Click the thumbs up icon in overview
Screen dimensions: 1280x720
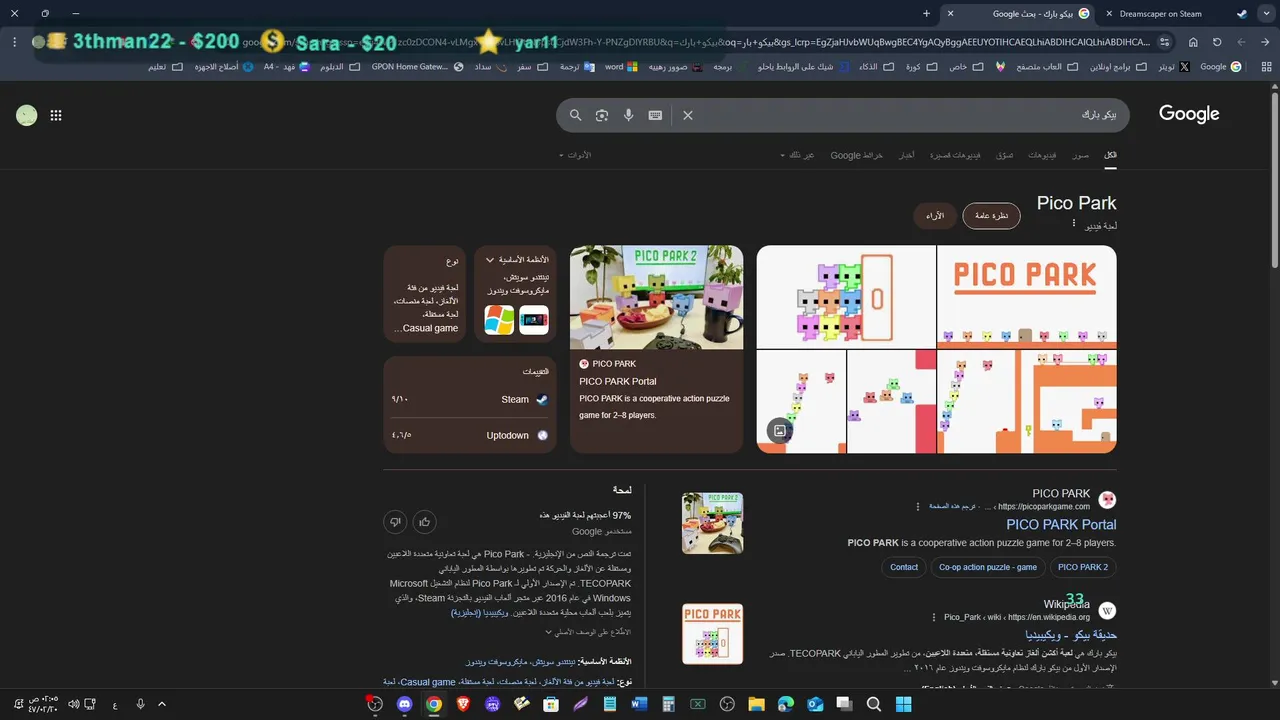tap(424, 521)
